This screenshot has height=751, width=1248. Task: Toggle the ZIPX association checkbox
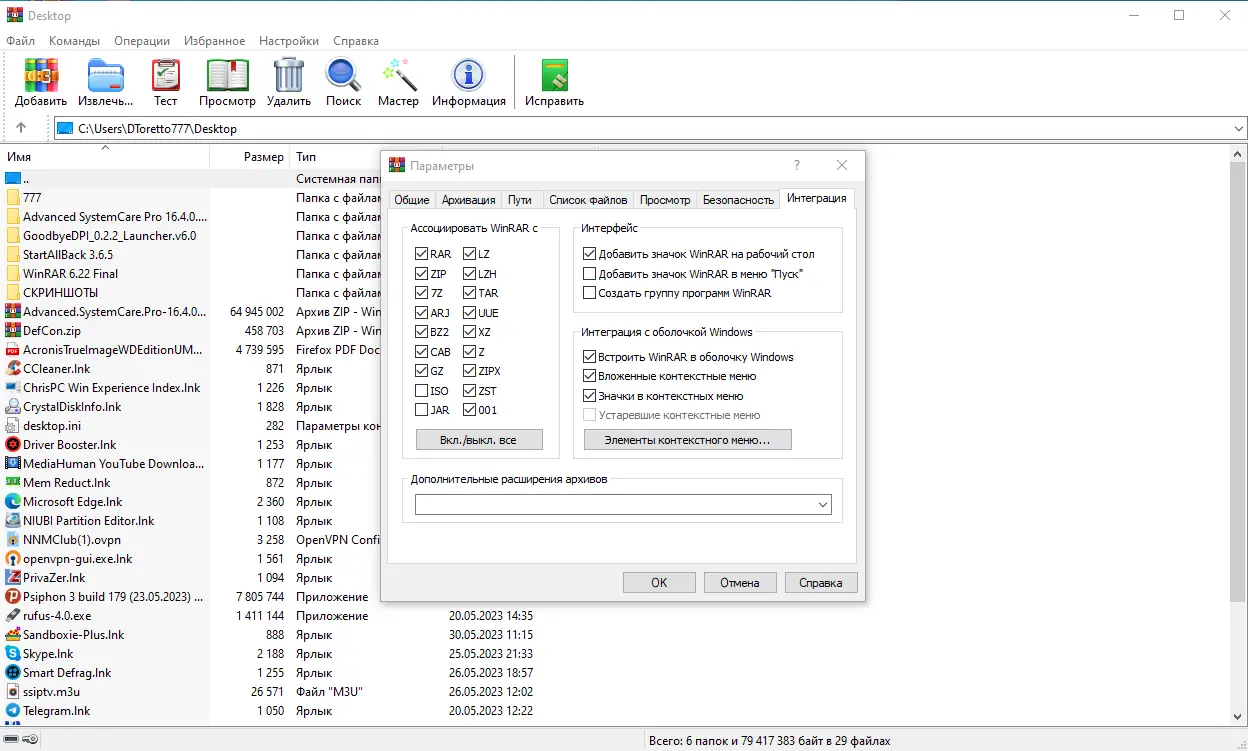pos(470,371)
